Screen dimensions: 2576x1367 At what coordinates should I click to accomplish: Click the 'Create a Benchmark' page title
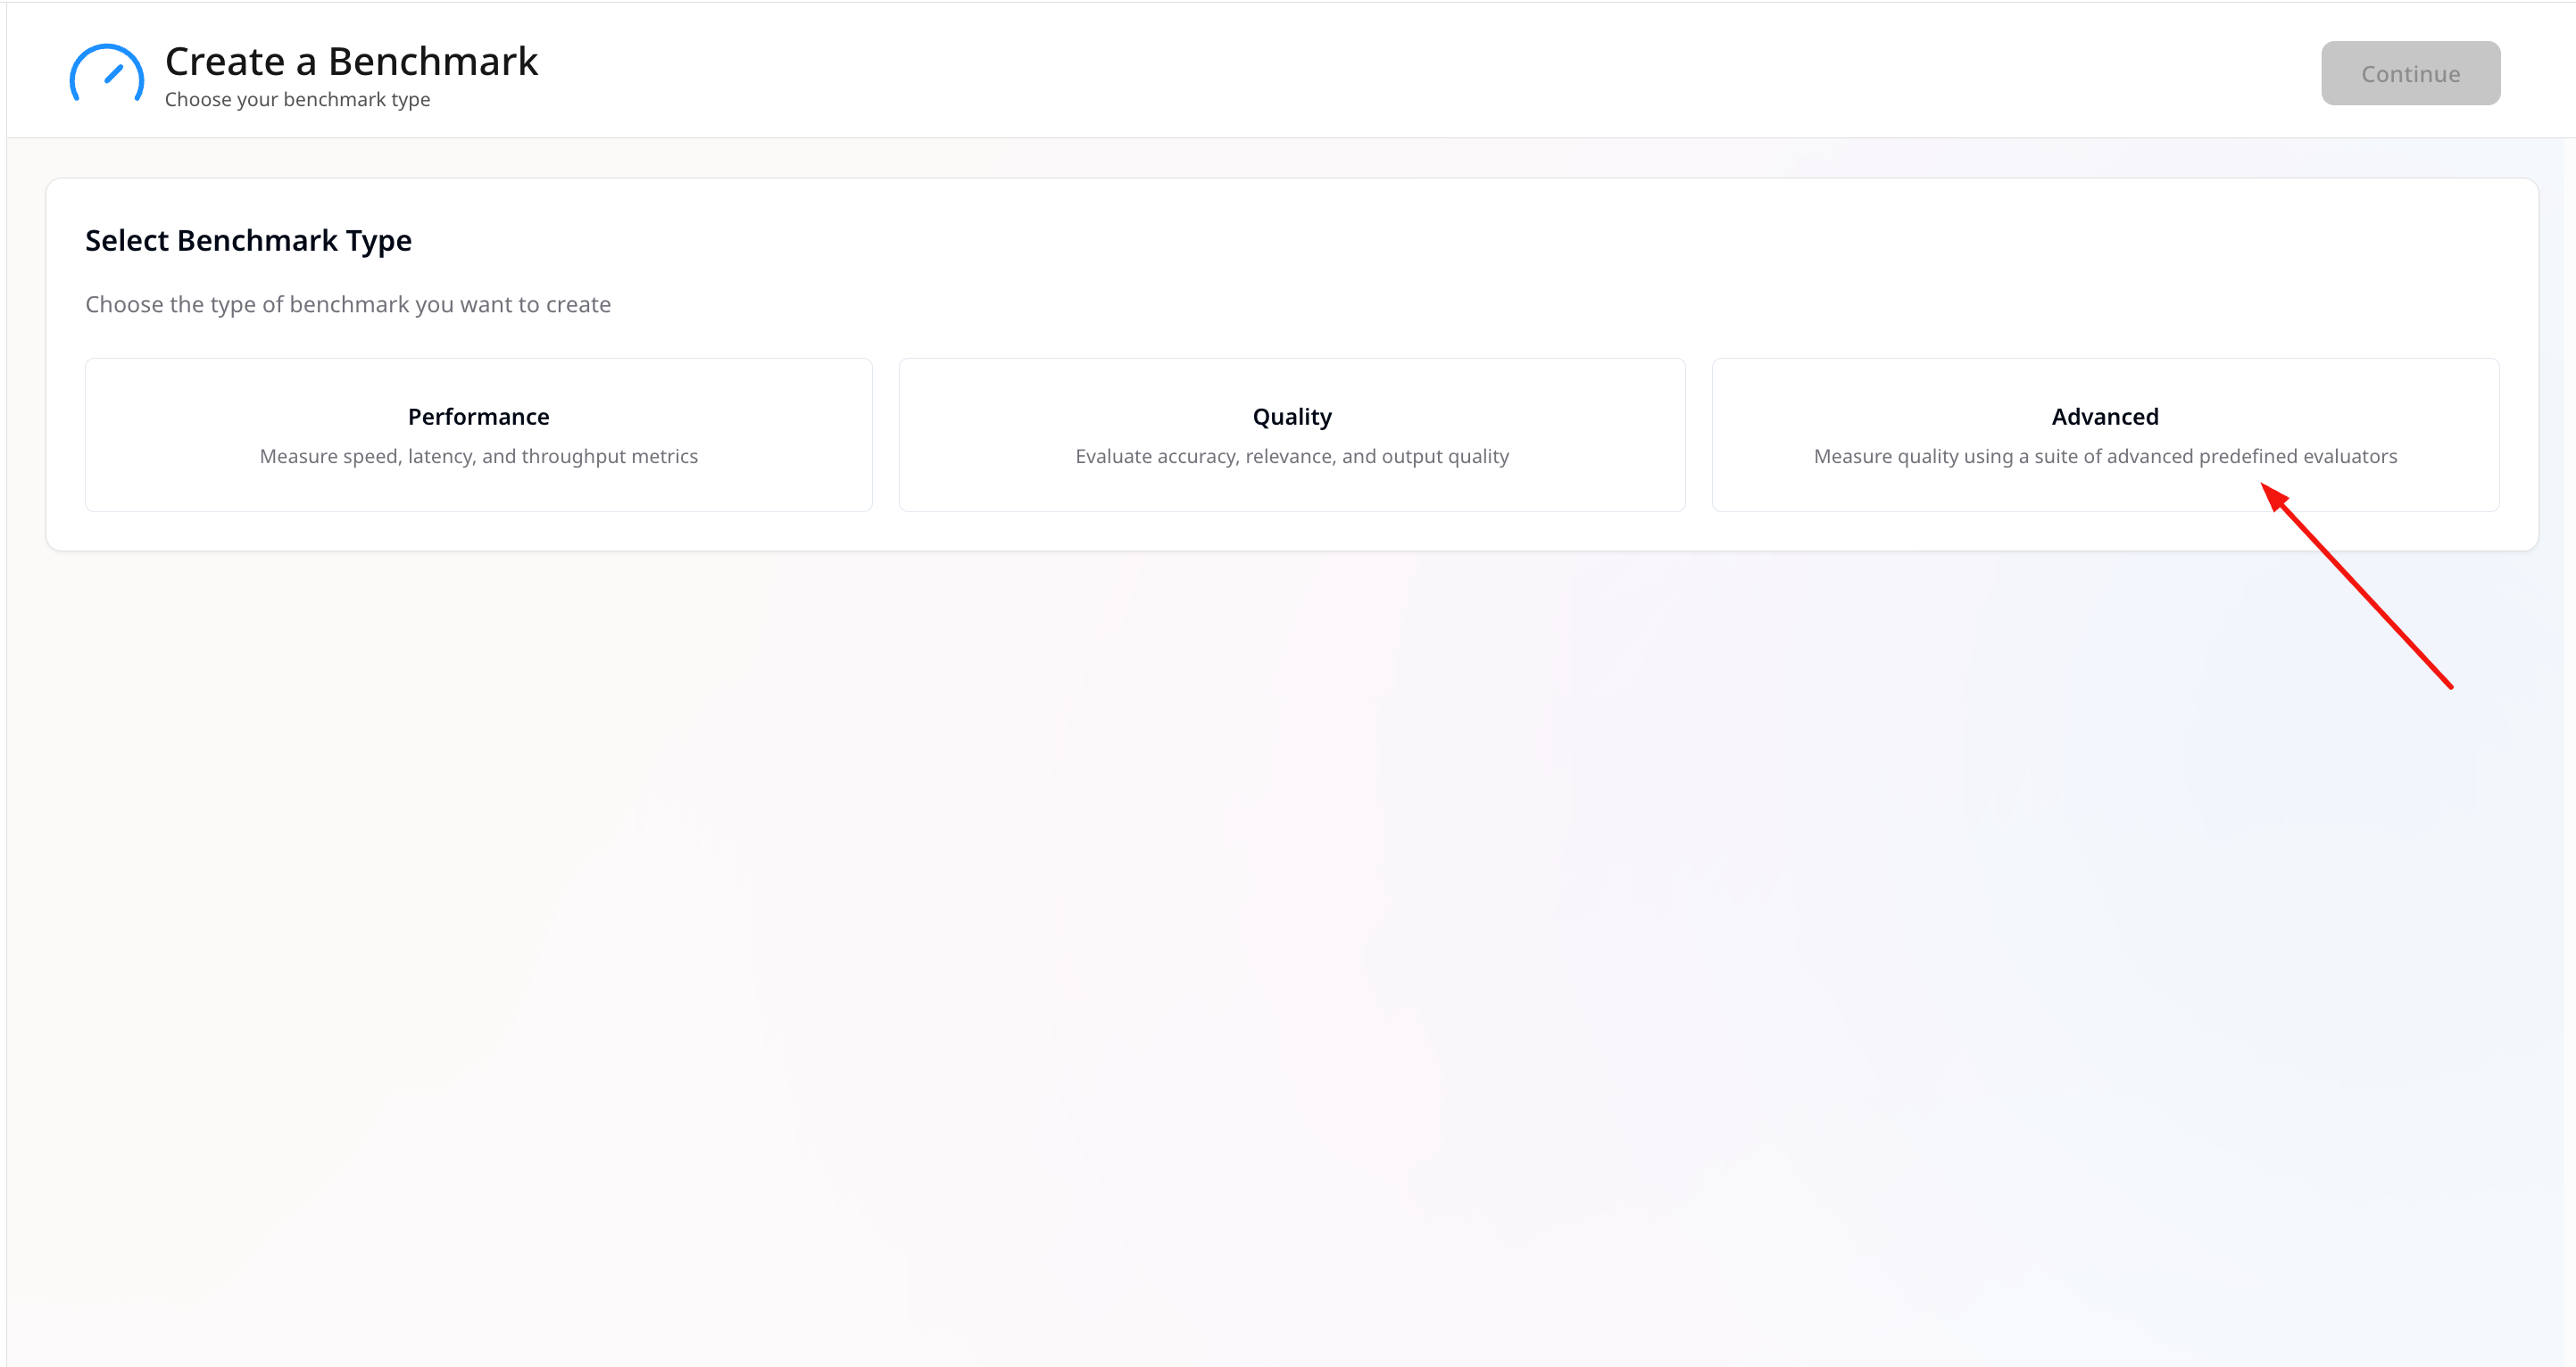click(351, 61)
